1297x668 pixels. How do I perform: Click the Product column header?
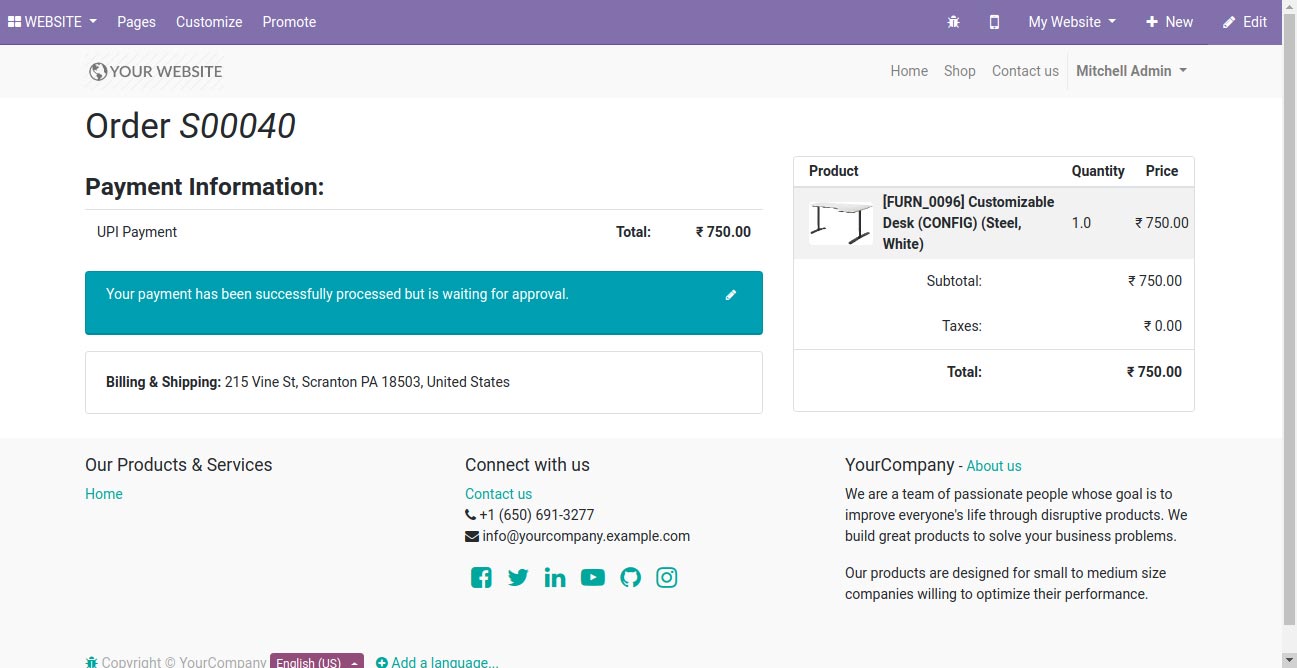click(834, 171)
